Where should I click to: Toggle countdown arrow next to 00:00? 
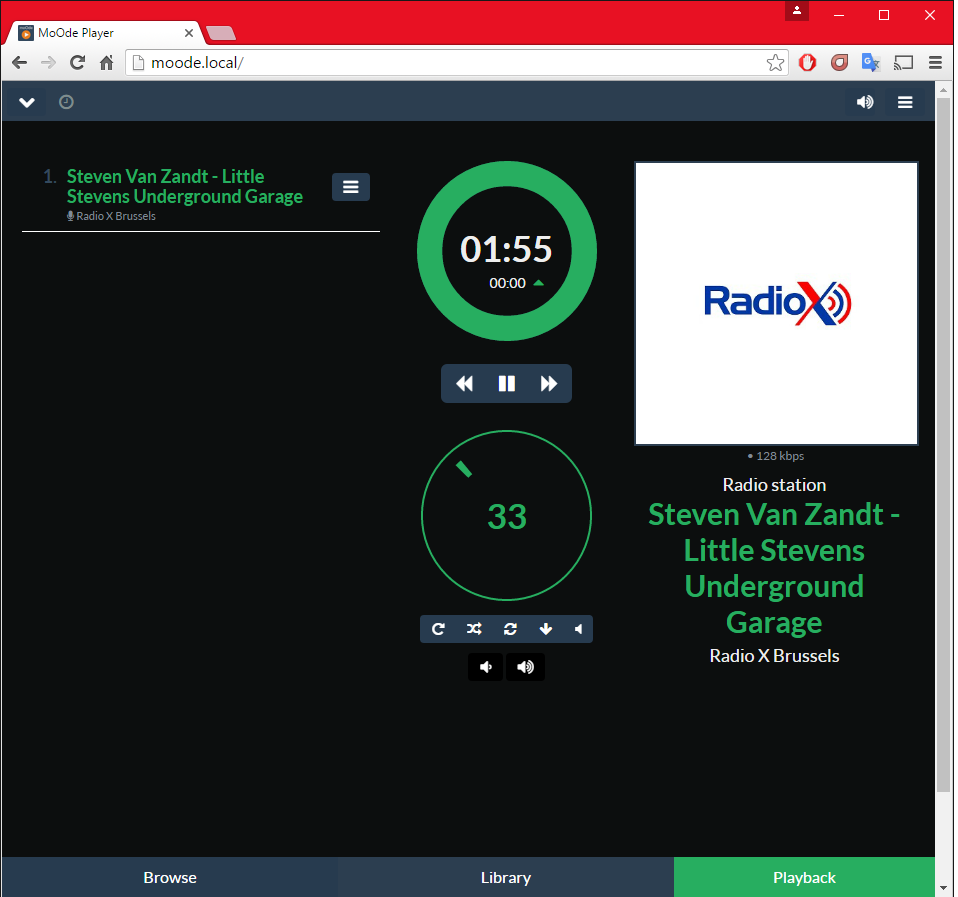[538, 283]
